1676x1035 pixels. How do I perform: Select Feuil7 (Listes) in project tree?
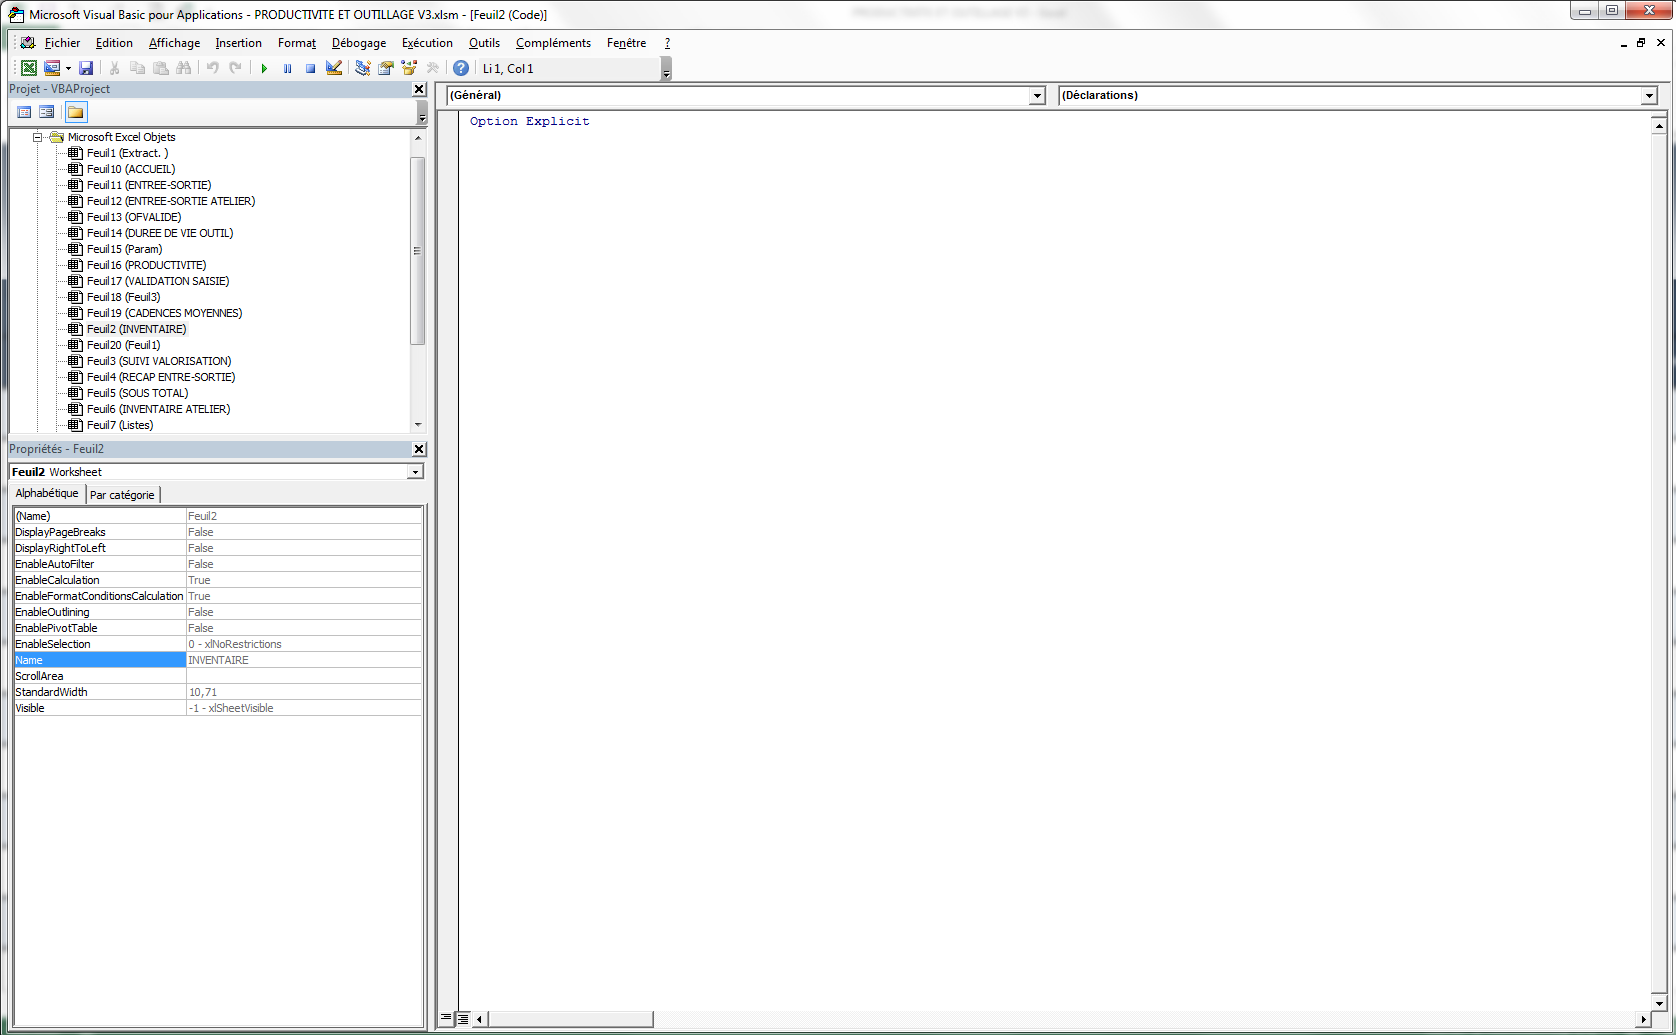[120, 425]
